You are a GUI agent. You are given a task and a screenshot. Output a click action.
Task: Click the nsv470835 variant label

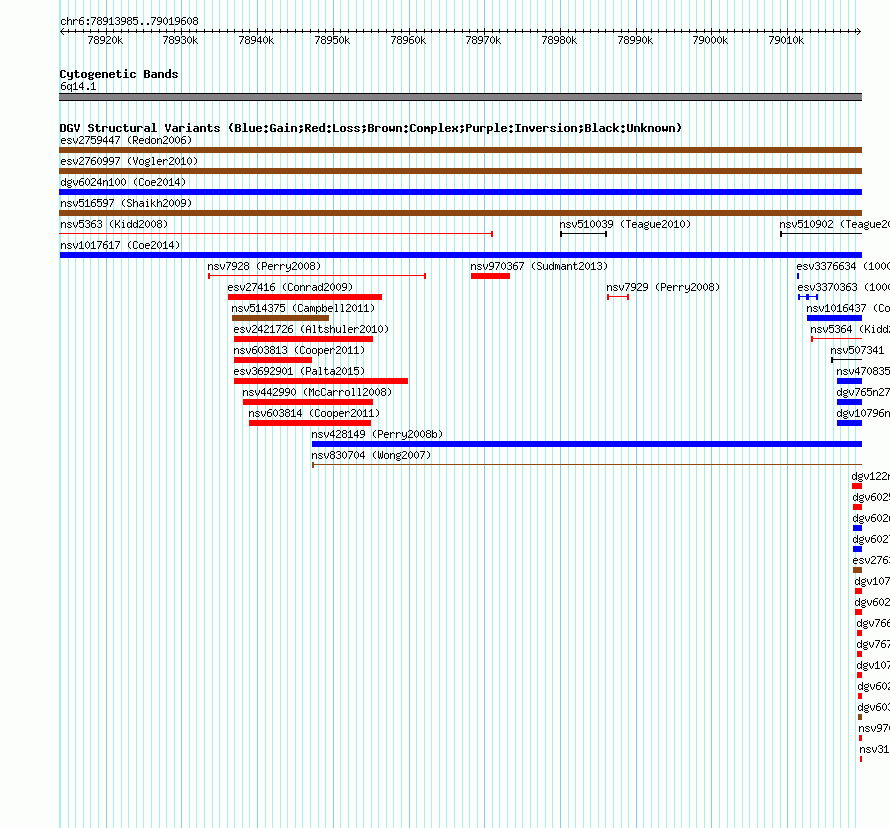pos(863,371)
